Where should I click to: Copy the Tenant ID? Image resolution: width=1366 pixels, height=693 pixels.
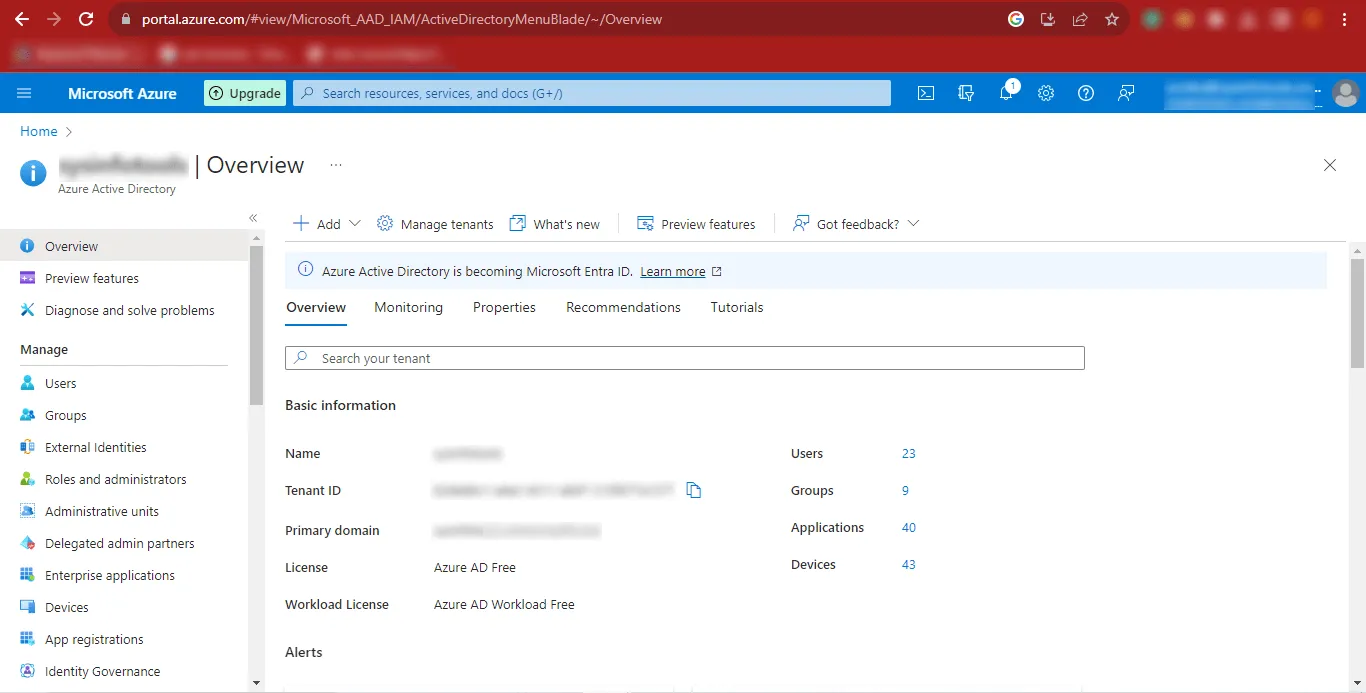coord(694,490)
